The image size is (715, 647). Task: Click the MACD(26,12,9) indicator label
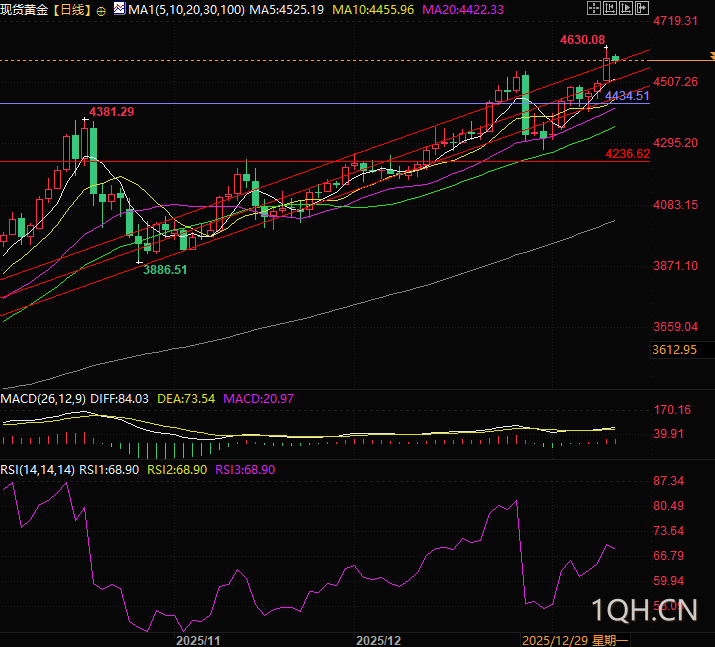[x=43, y=399]
